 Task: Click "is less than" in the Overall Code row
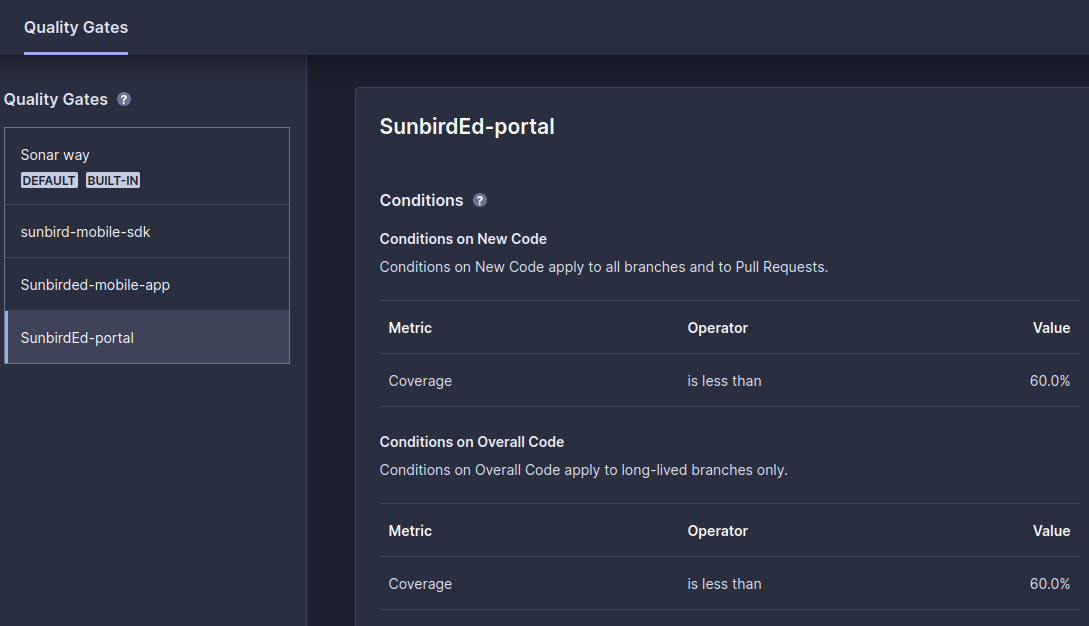[x=724, y=584]
